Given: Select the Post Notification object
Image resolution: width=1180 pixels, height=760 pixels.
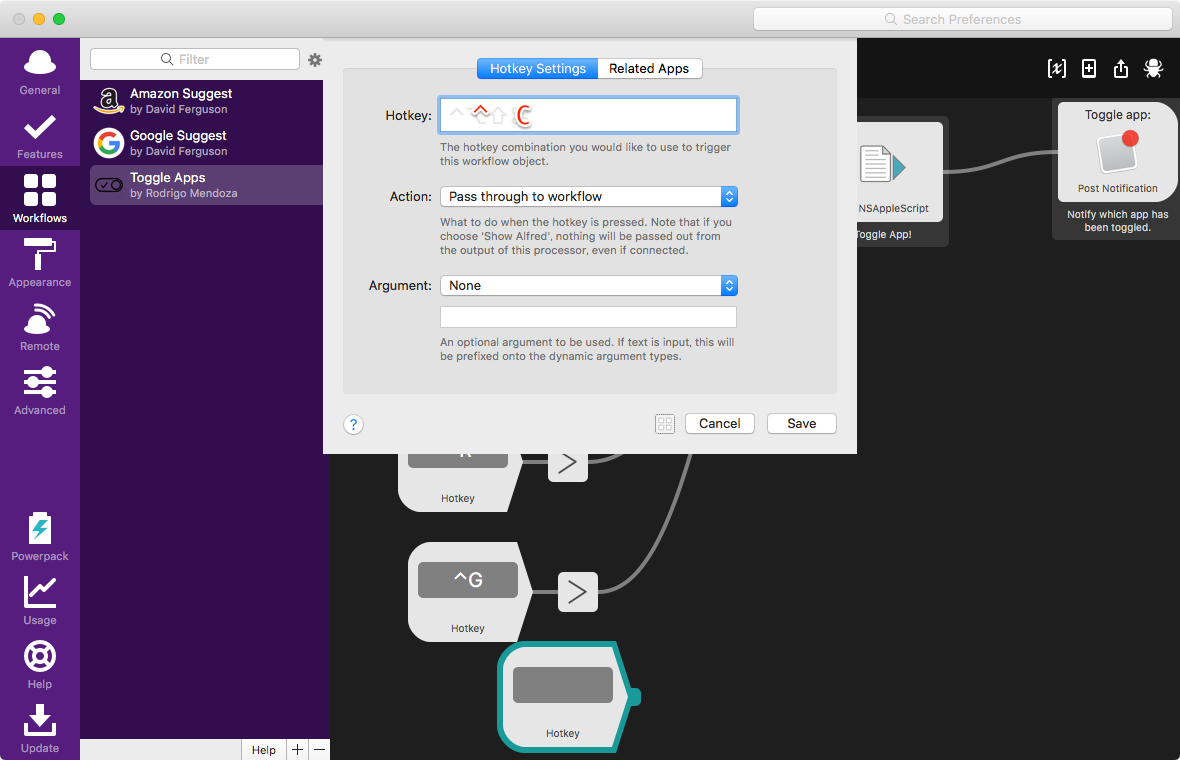Looking at the screenshot, I should tap(1118, 153).
